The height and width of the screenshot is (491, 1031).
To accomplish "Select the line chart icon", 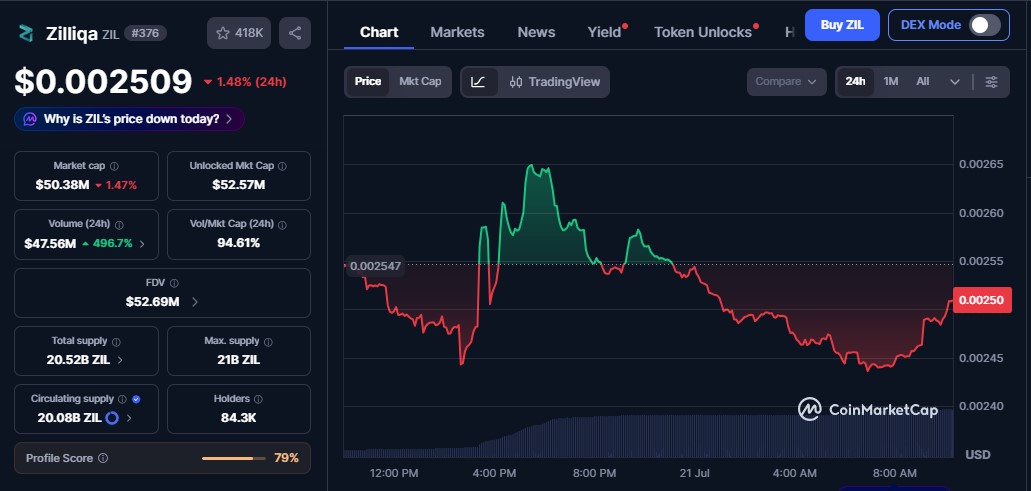I will tap(479, 82).
